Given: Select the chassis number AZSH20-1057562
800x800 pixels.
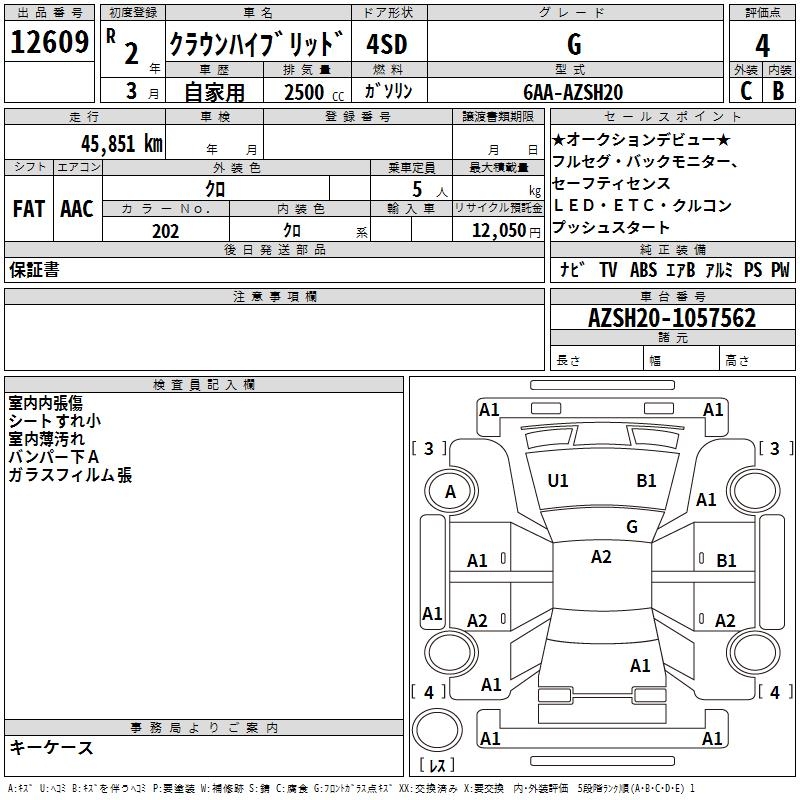Looking at the screenshot, I should click(x=672, y=318).
